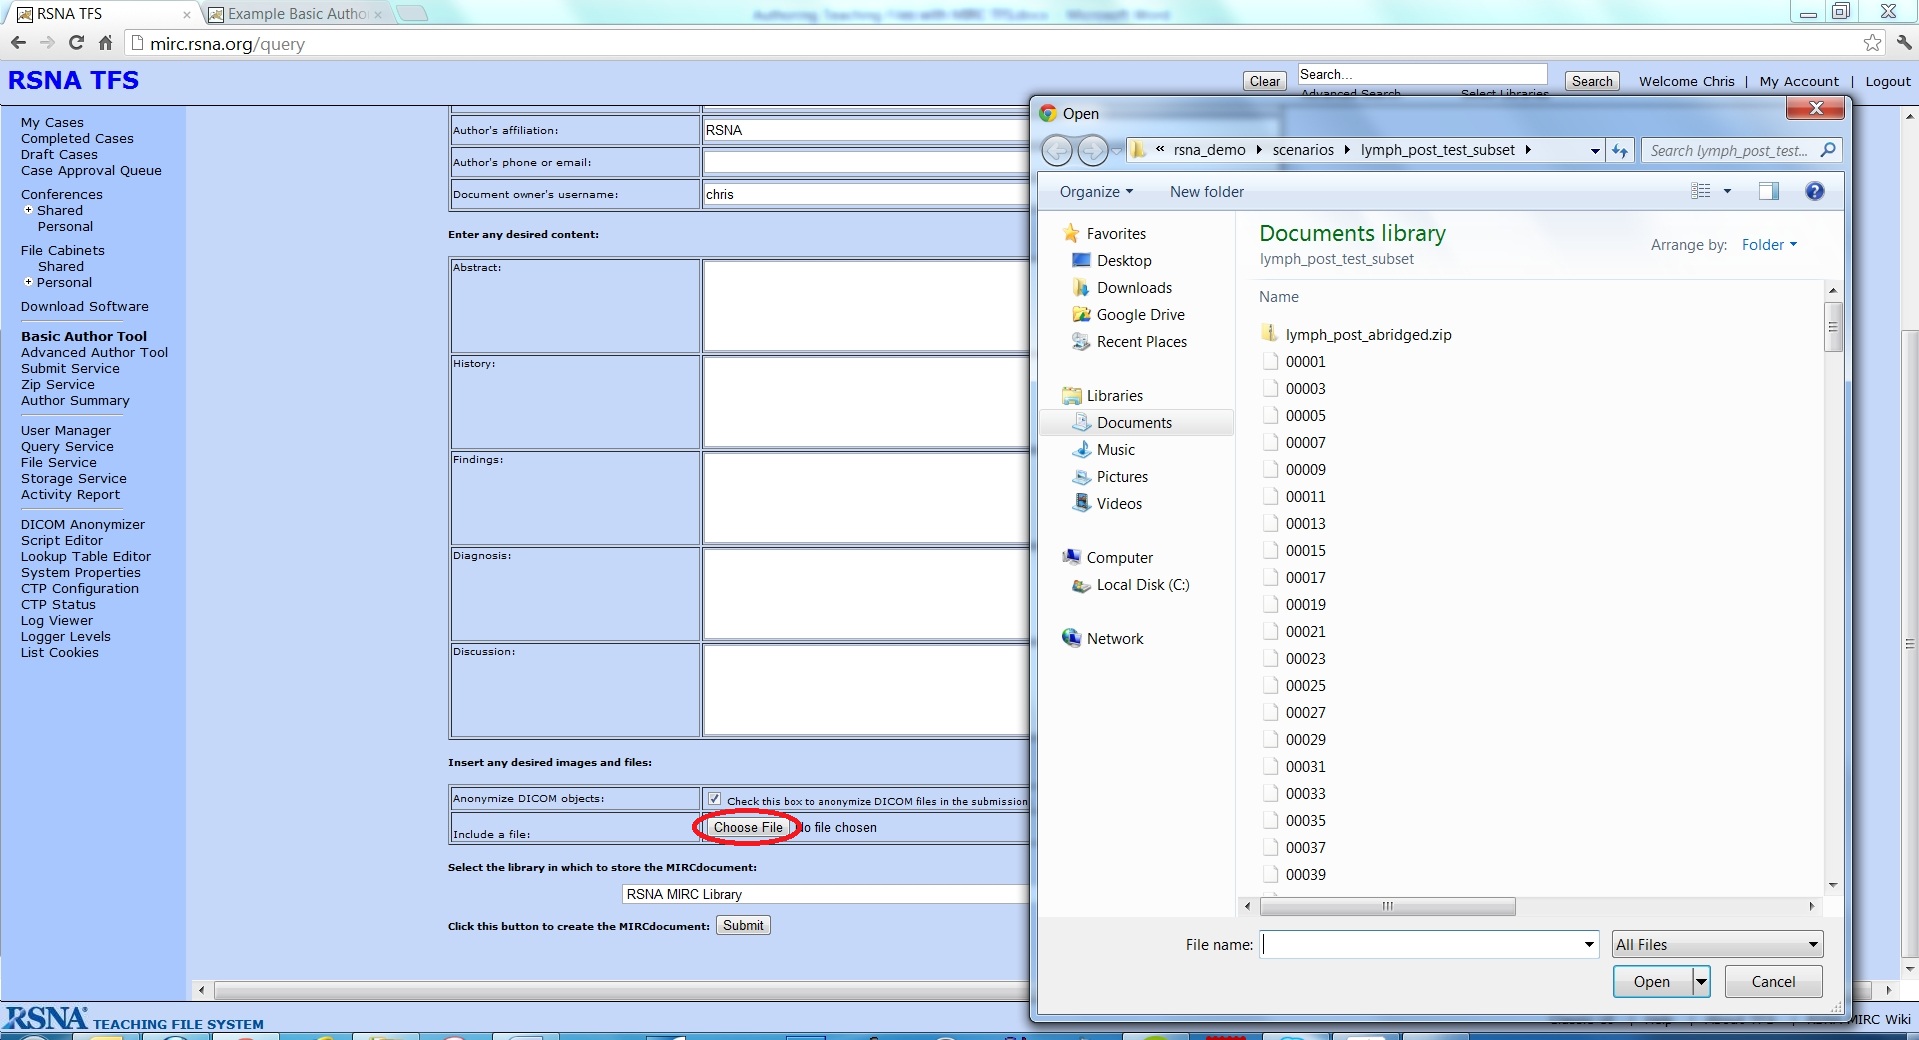Select file 00019 in list
Screen dimensions: 1919x1040
pyautogui.click(x=1305, y=605)
